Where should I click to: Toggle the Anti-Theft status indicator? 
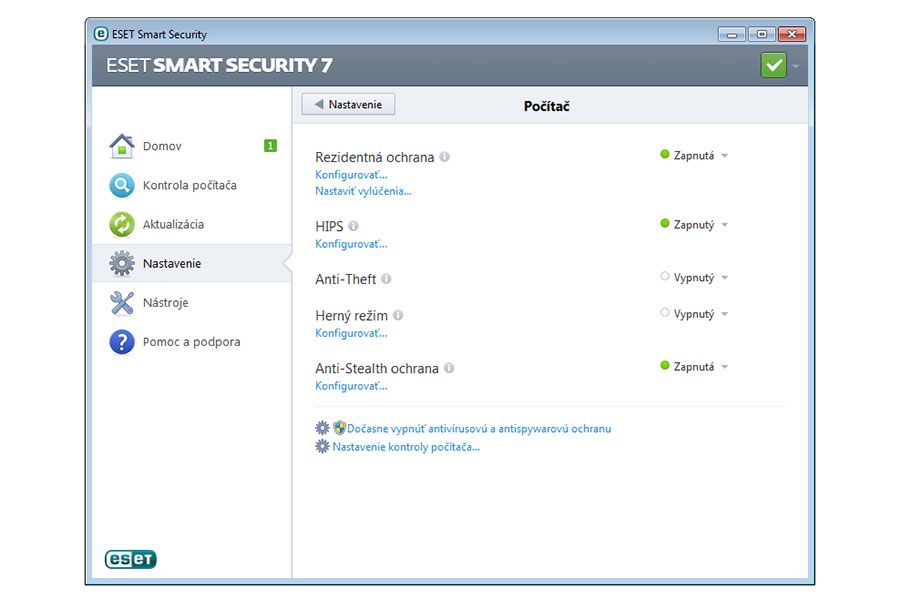[x=665, y=276]
